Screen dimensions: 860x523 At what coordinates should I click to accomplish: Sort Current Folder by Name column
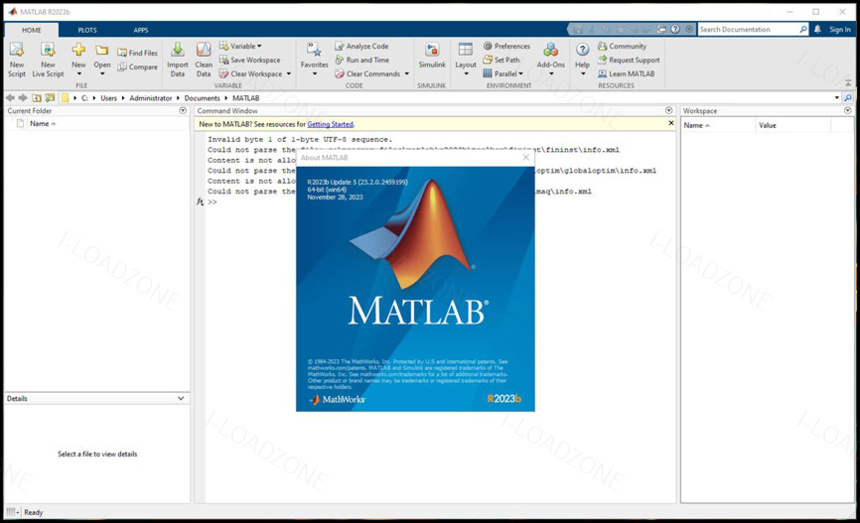click(x=43, y=123)
